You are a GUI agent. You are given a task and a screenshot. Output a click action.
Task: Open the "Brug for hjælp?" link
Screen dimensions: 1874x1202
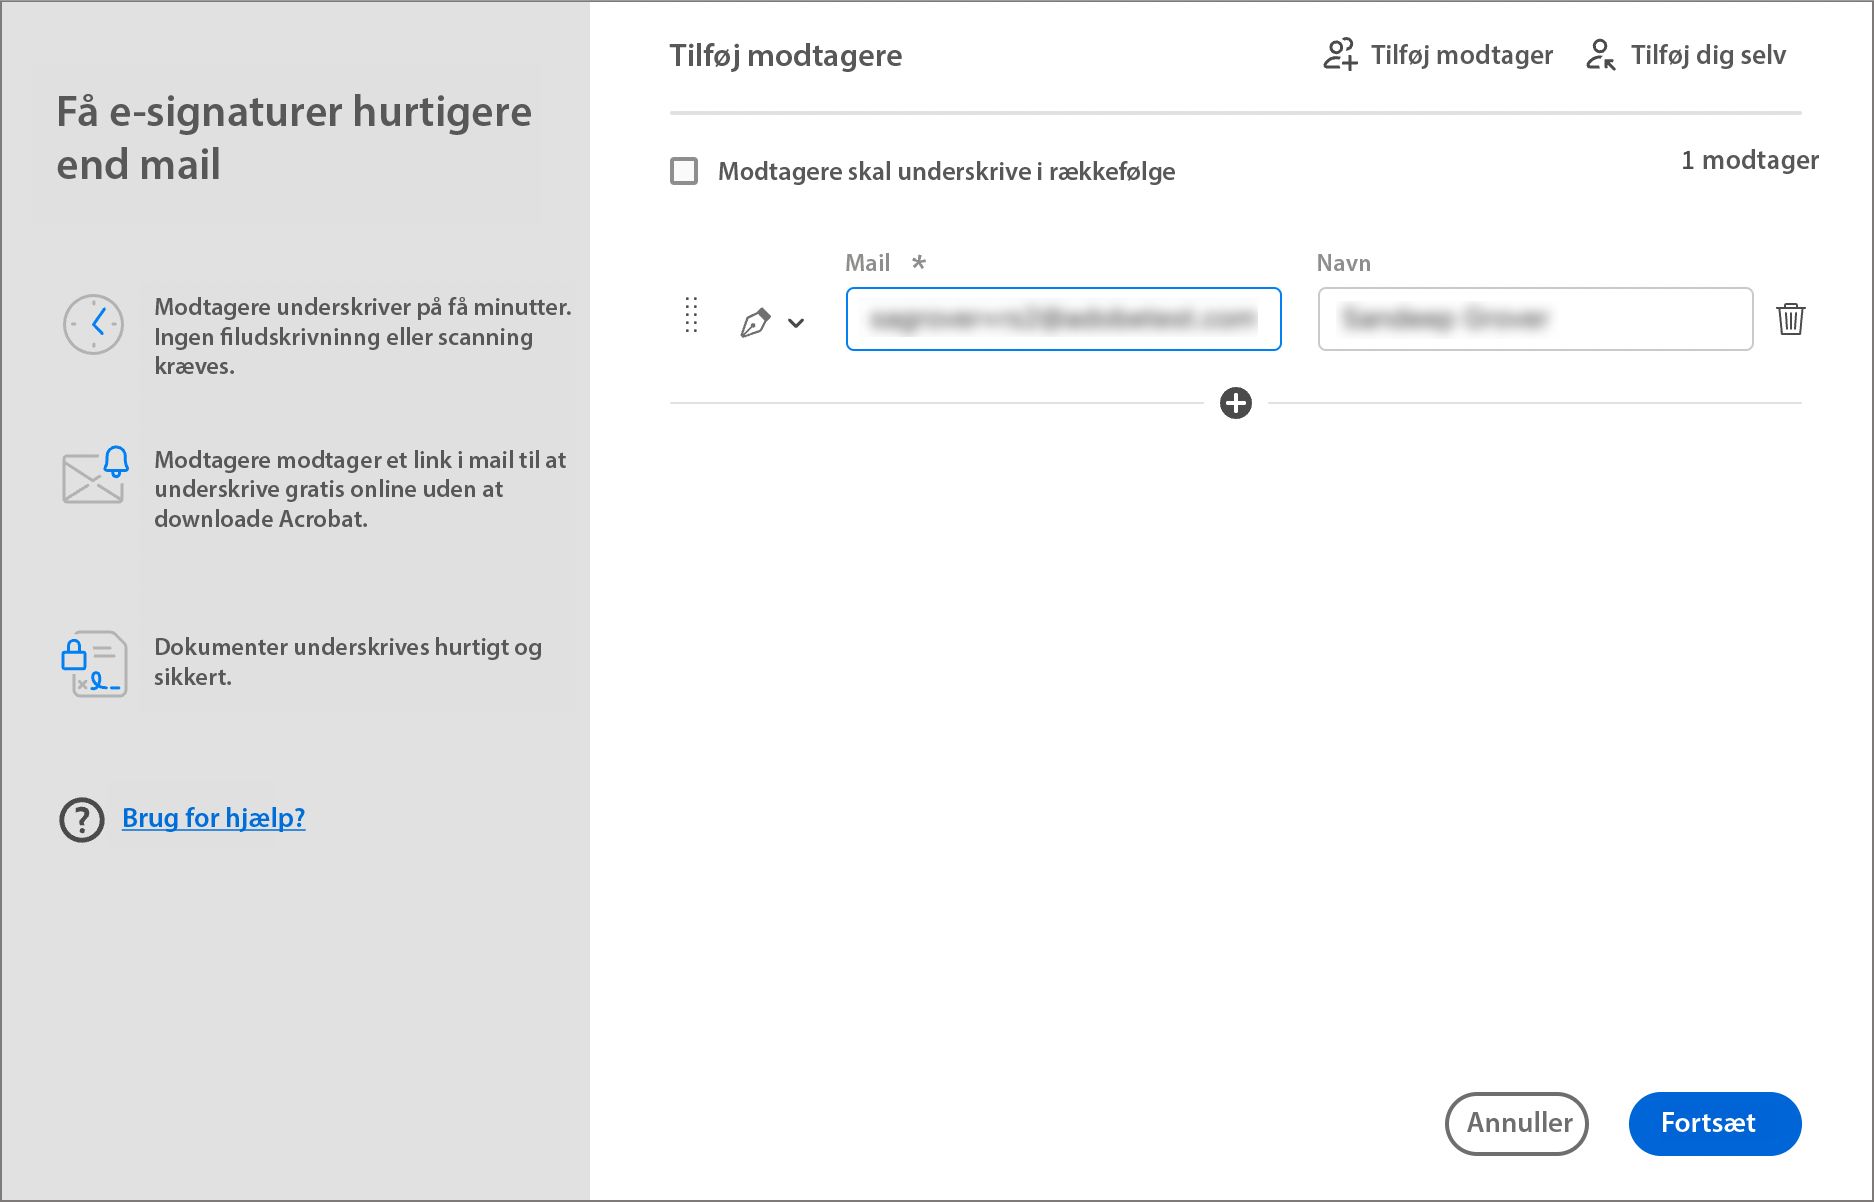213,818
